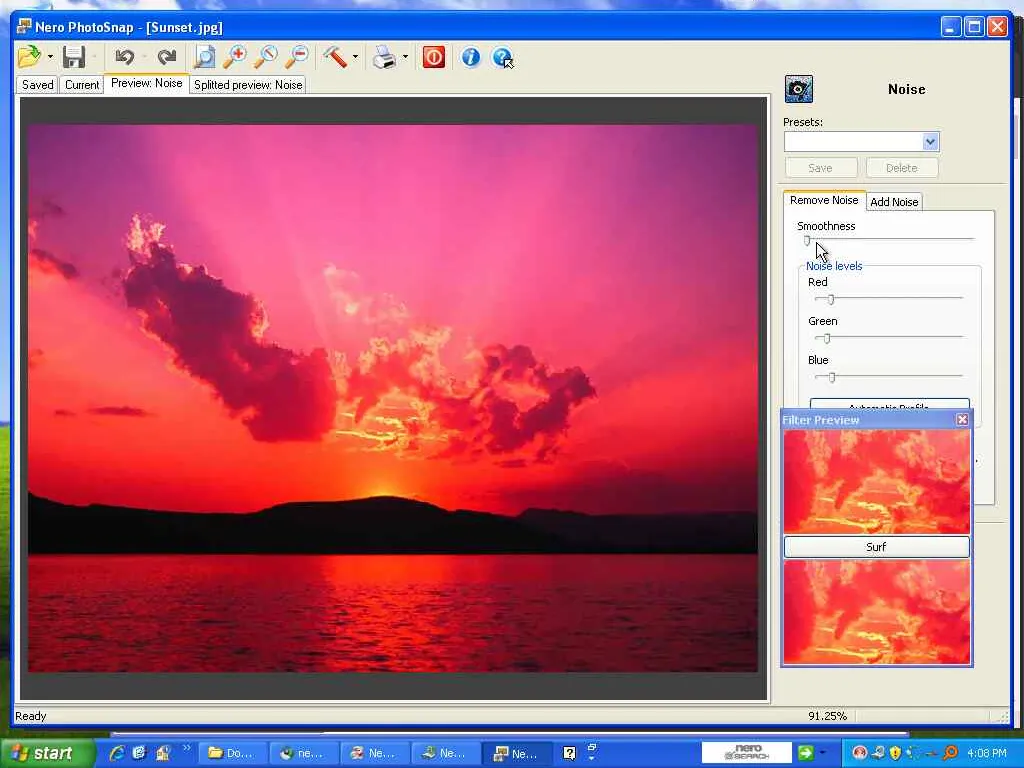Click the Delete preset button
The width and height of the screenshot is (1024, 768).
pos(902,168)
